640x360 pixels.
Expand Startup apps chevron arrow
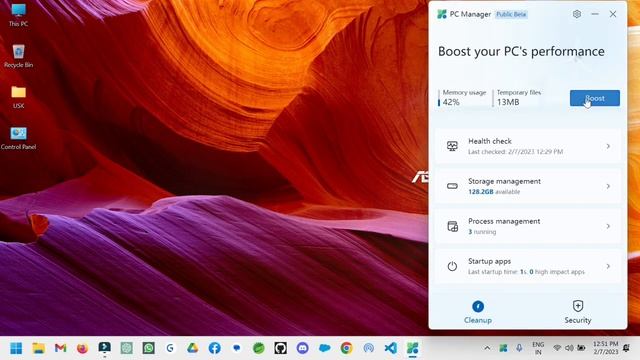click(608, 266)
